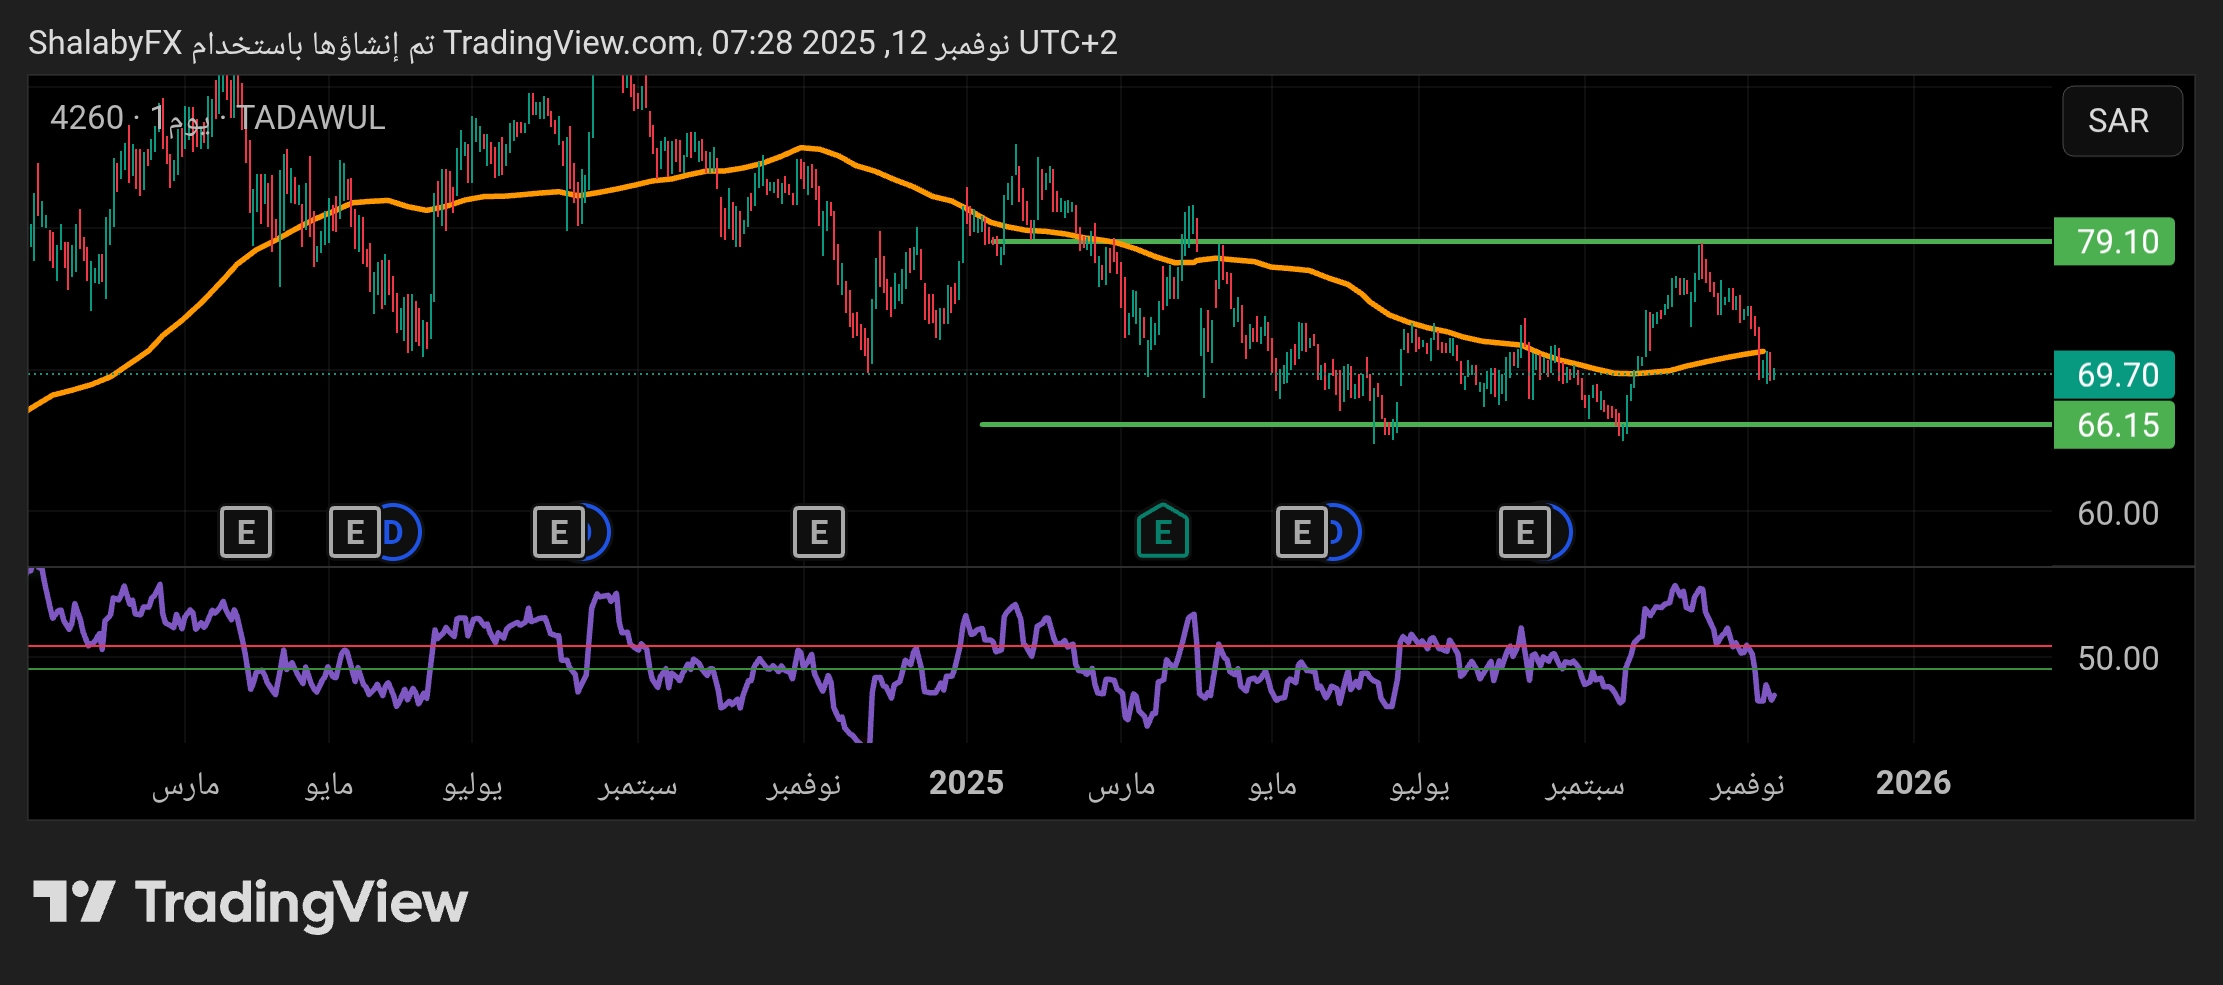Click the 66.15 support price label
The image size is (2223, 985).
(x=2114, y=425)
